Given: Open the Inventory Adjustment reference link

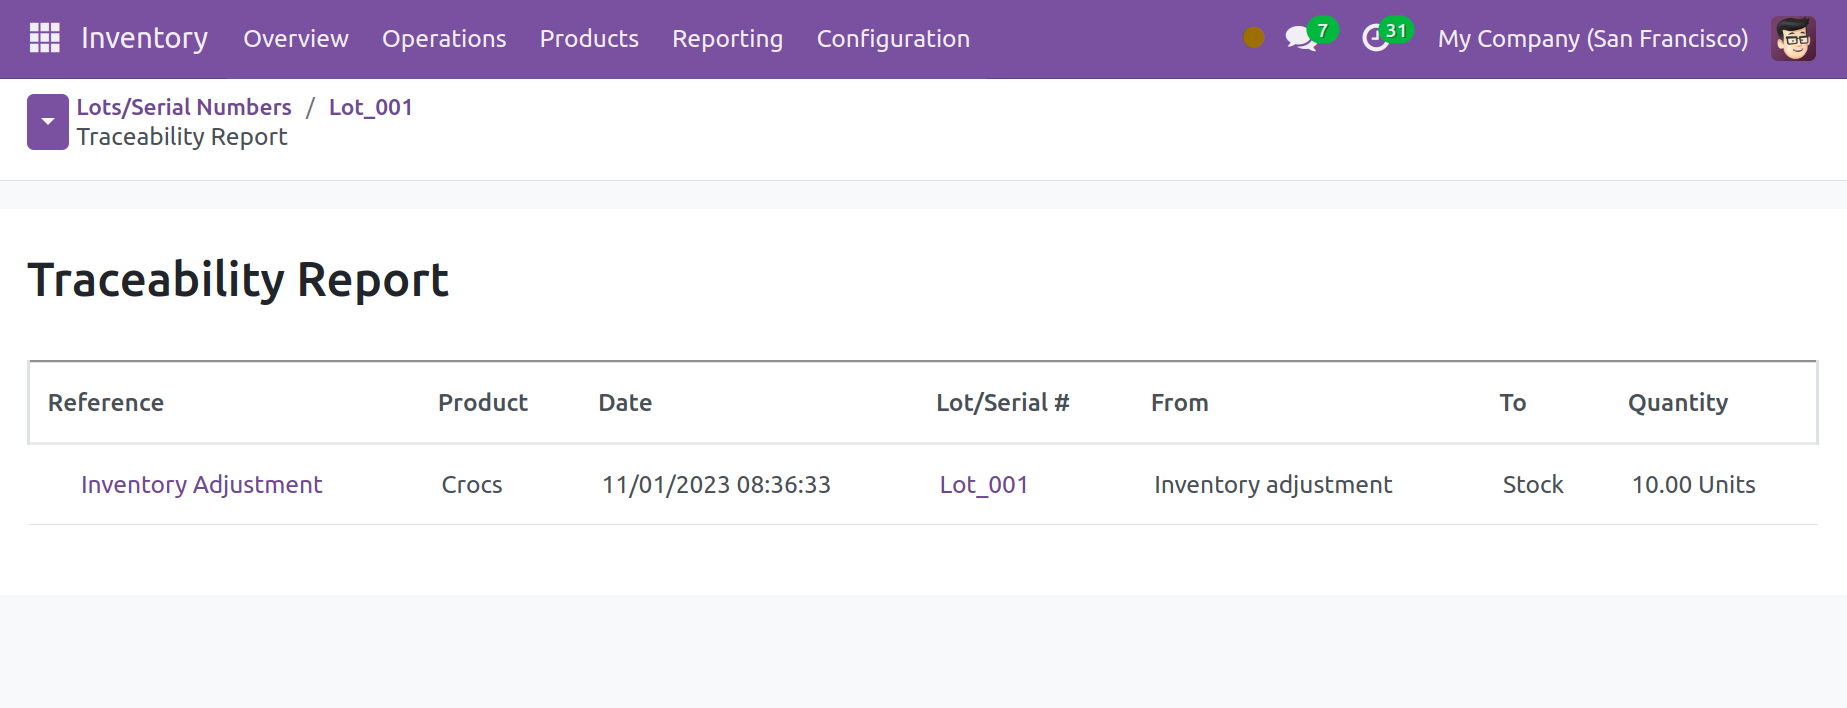Looking at the screenshot, I should tap(201, 485).
